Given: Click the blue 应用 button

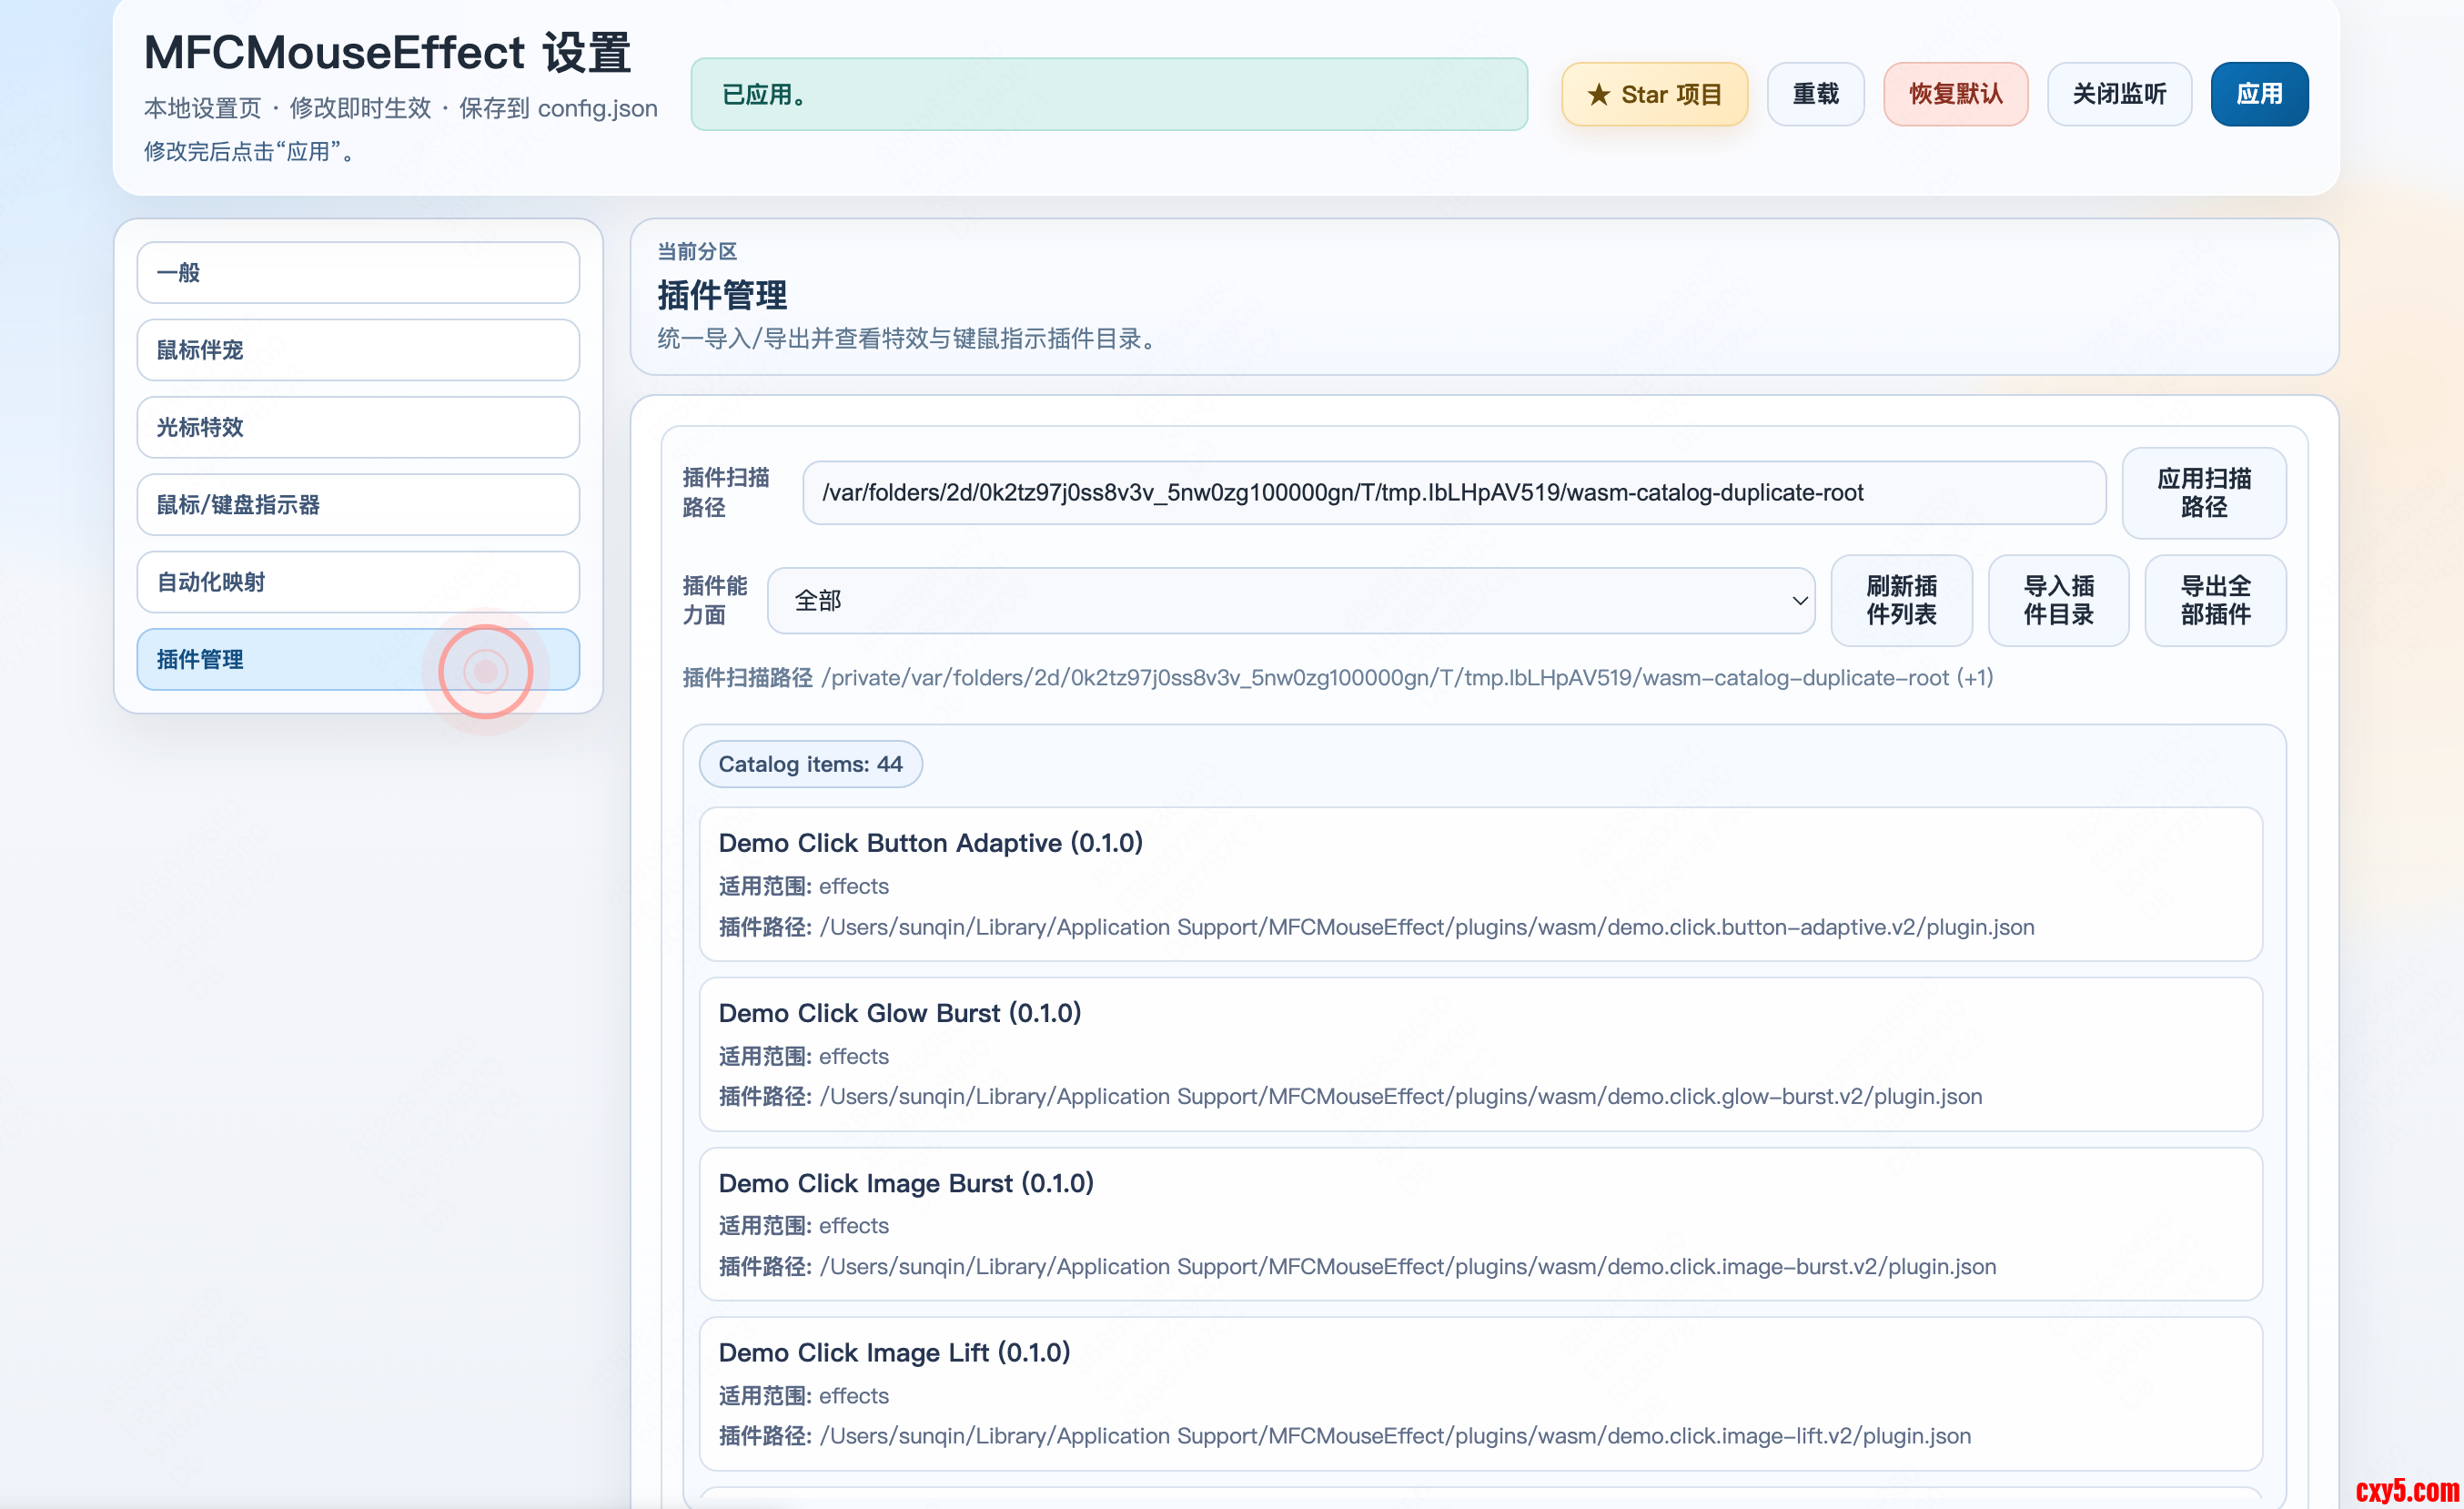Looking at the screenshot, I should pyautogui.click(x=2258, y=94).
